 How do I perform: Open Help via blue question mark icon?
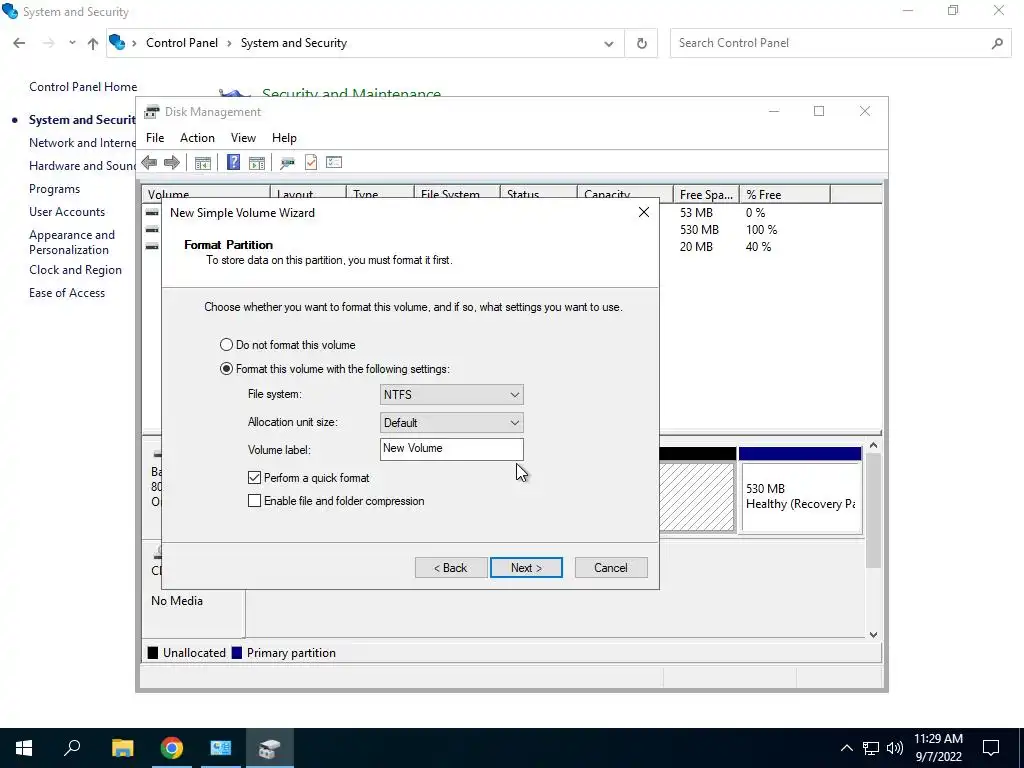pos(233,162)
